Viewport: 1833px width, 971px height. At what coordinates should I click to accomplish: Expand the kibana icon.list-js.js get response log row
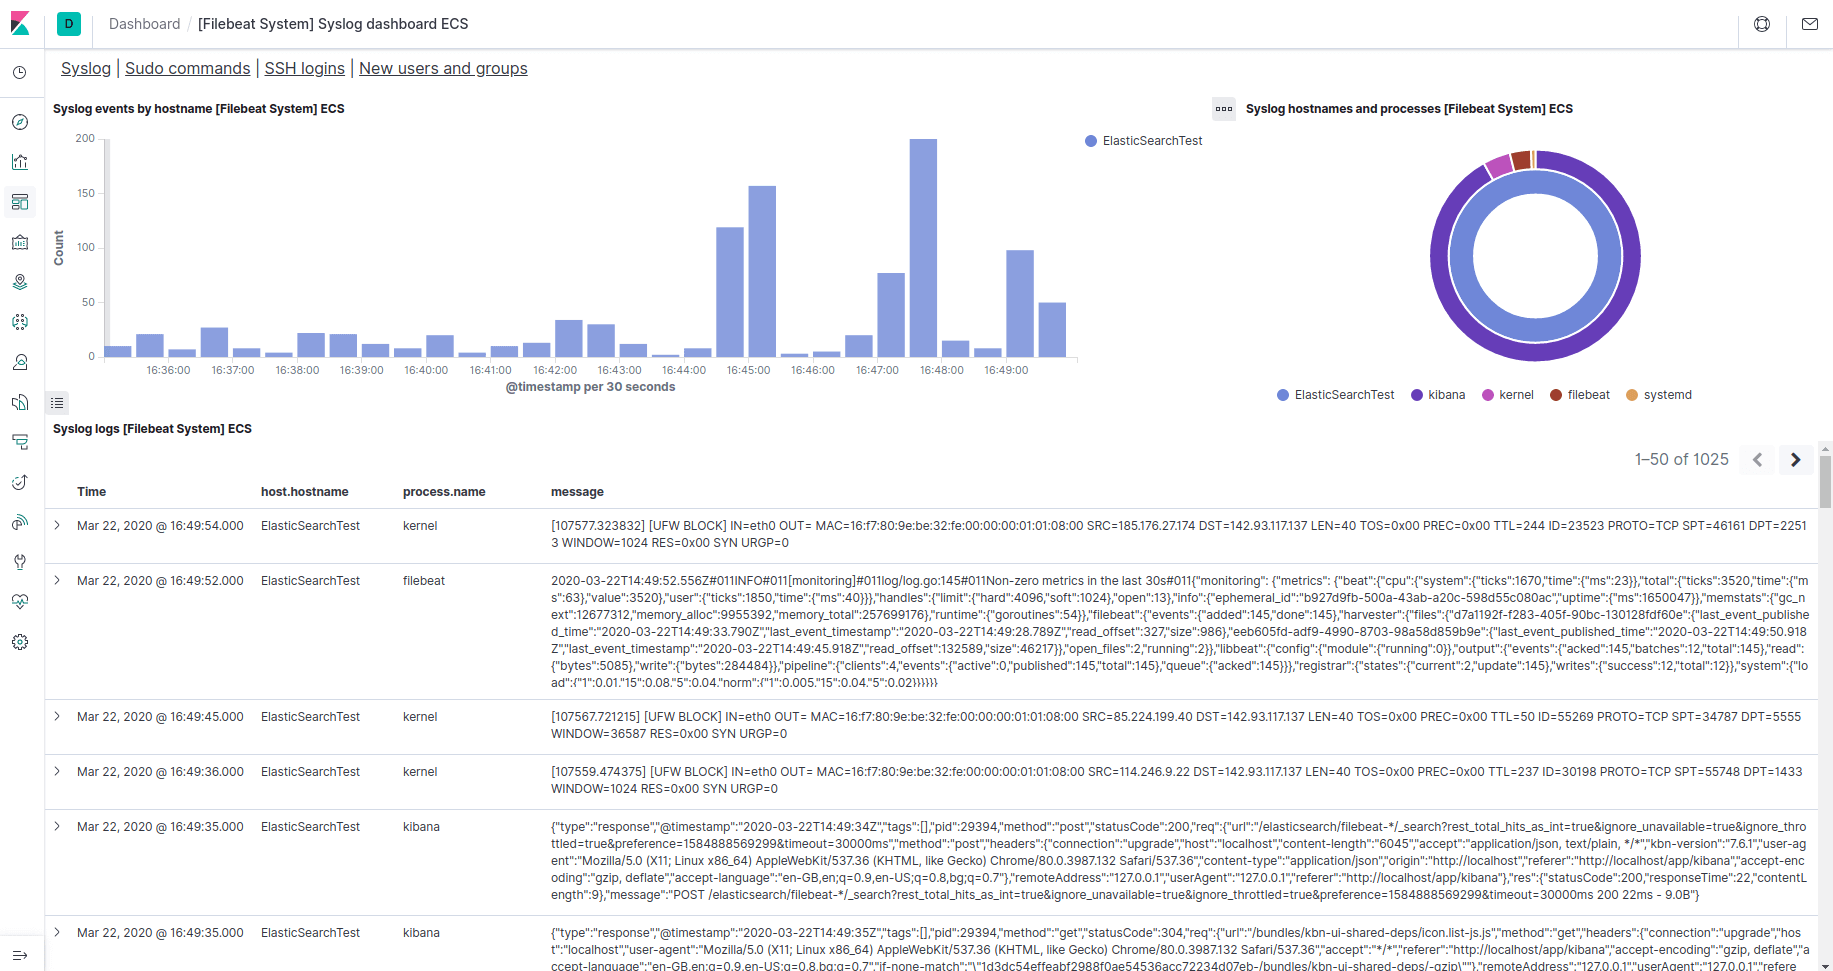[57, 932]
